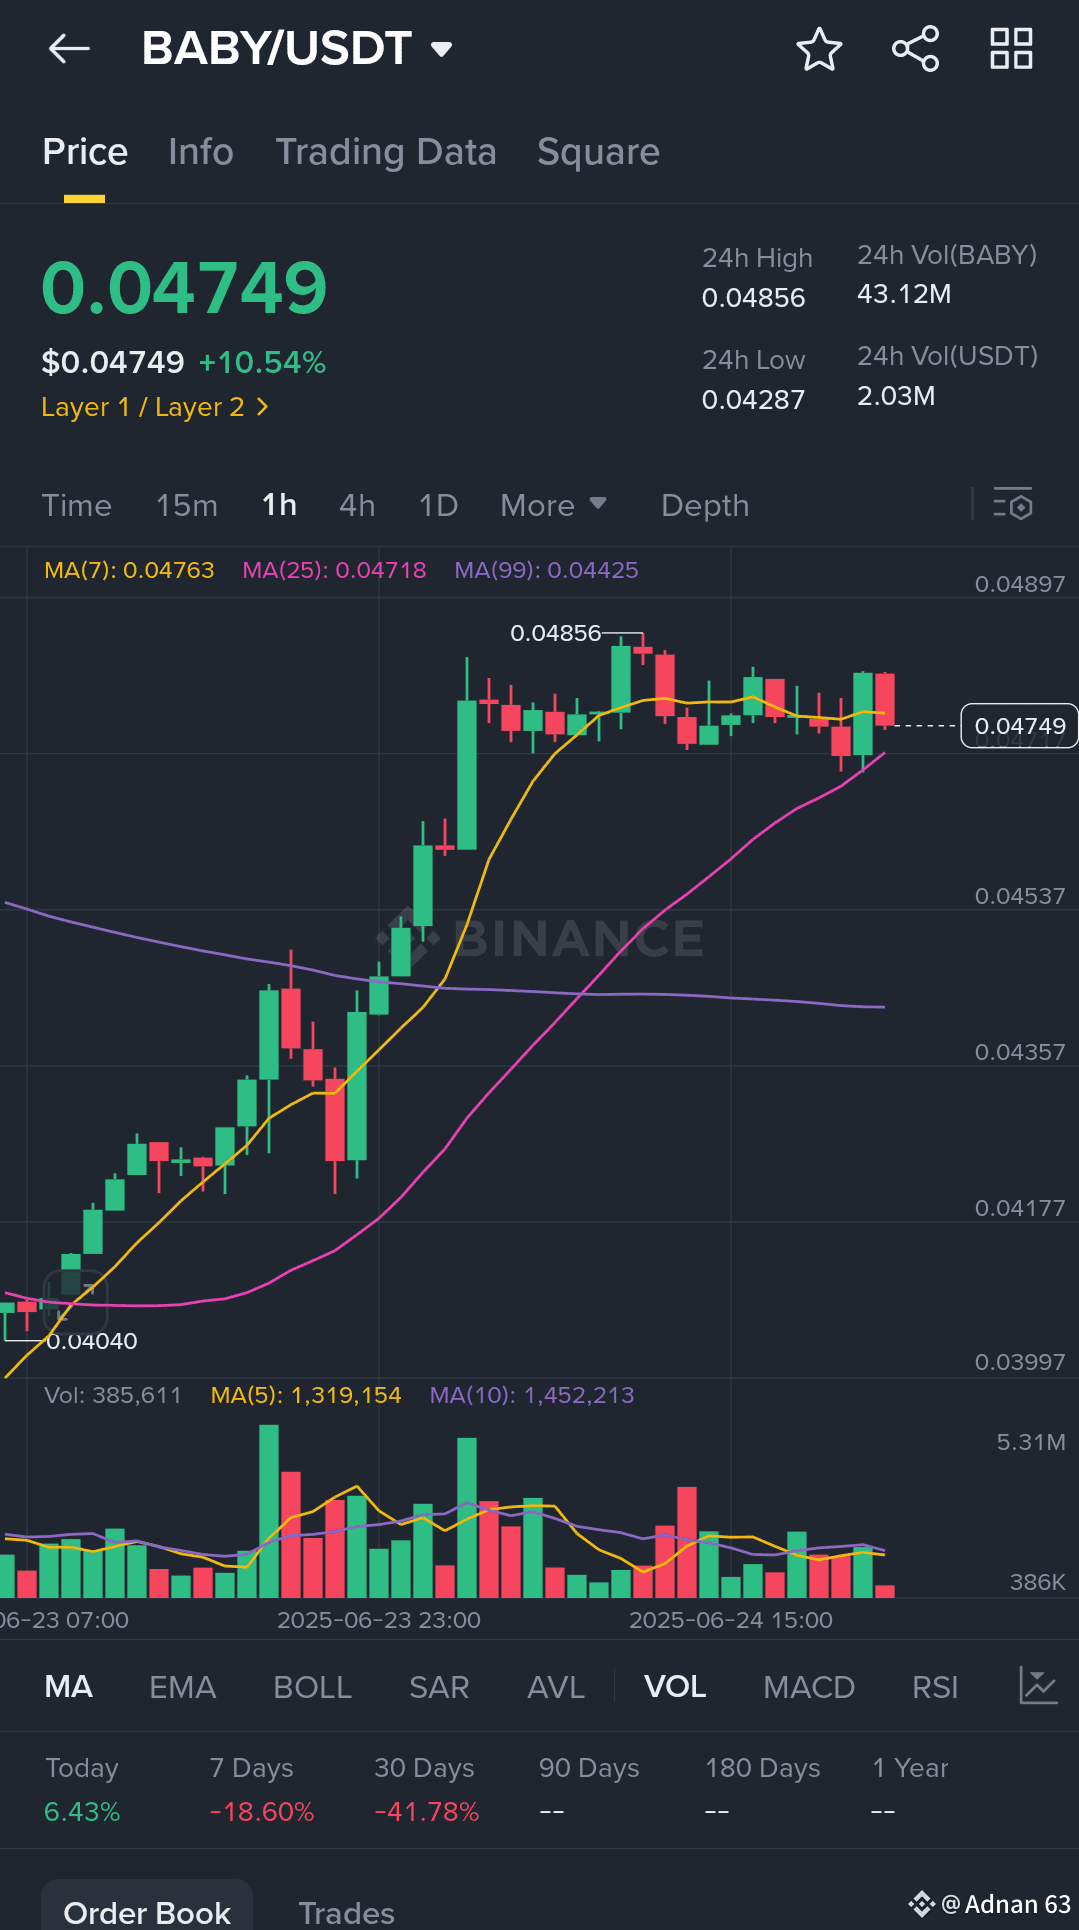Tap the Binance watermark logo on chart
1079x1930 pixels.
(409, 939)
